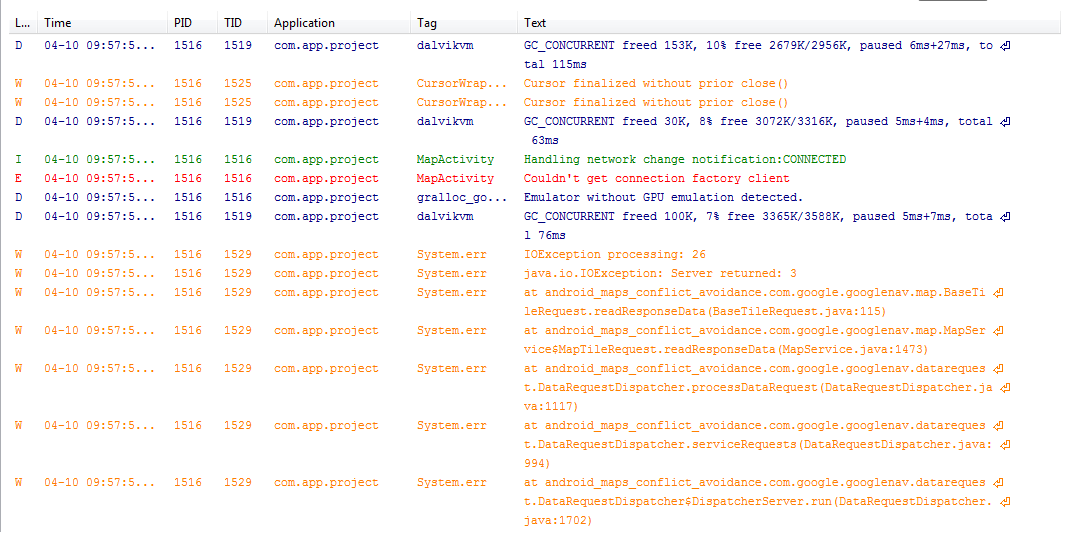The width and height of the screenshot is (1068, 544).
Task: Click the timestamp of the green info row
Action: point(99,159)
